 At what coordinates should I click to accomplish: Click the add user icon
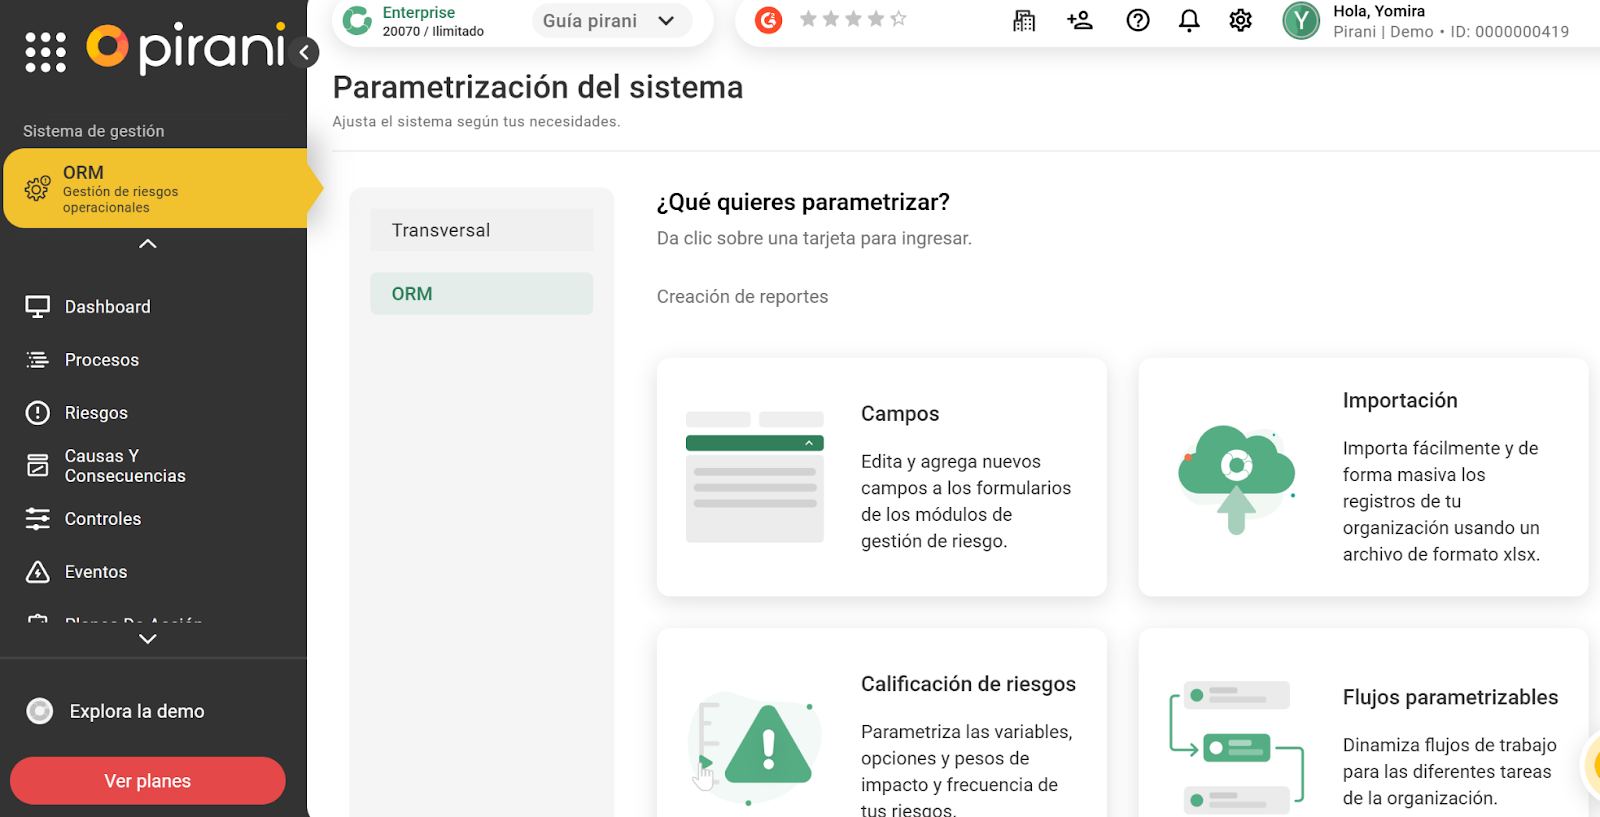(1080, 20)
